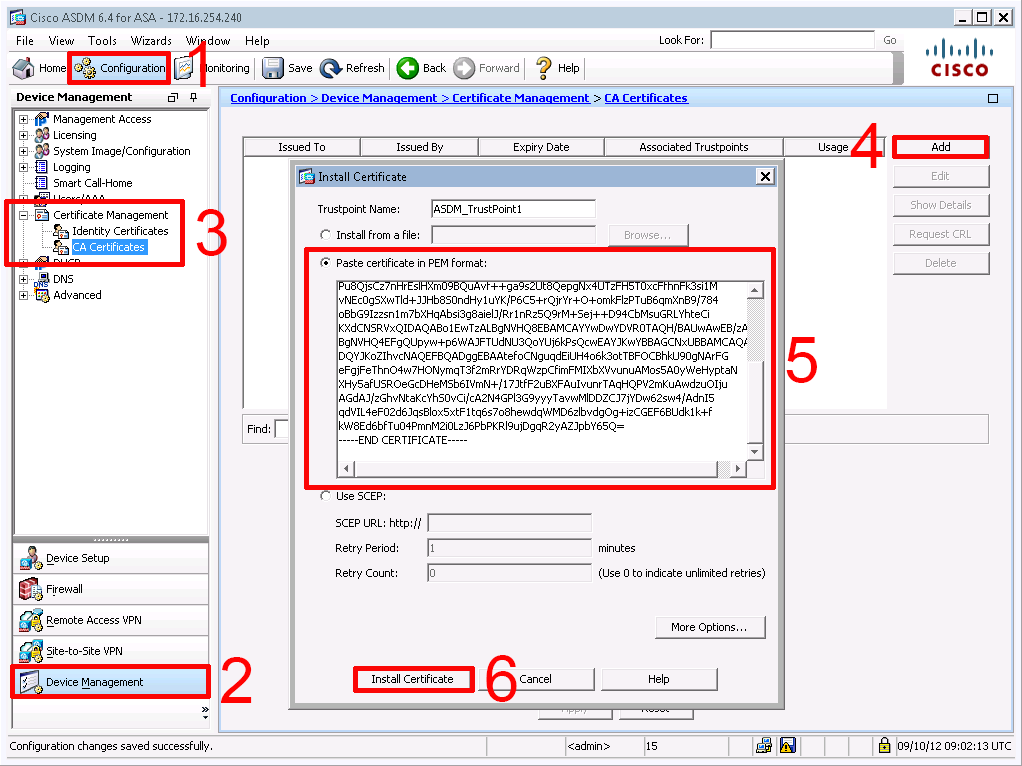This screenshot has height=766, width=1022.
Task: Expand the Advanced tree node
Action: (x=23, y=296)
